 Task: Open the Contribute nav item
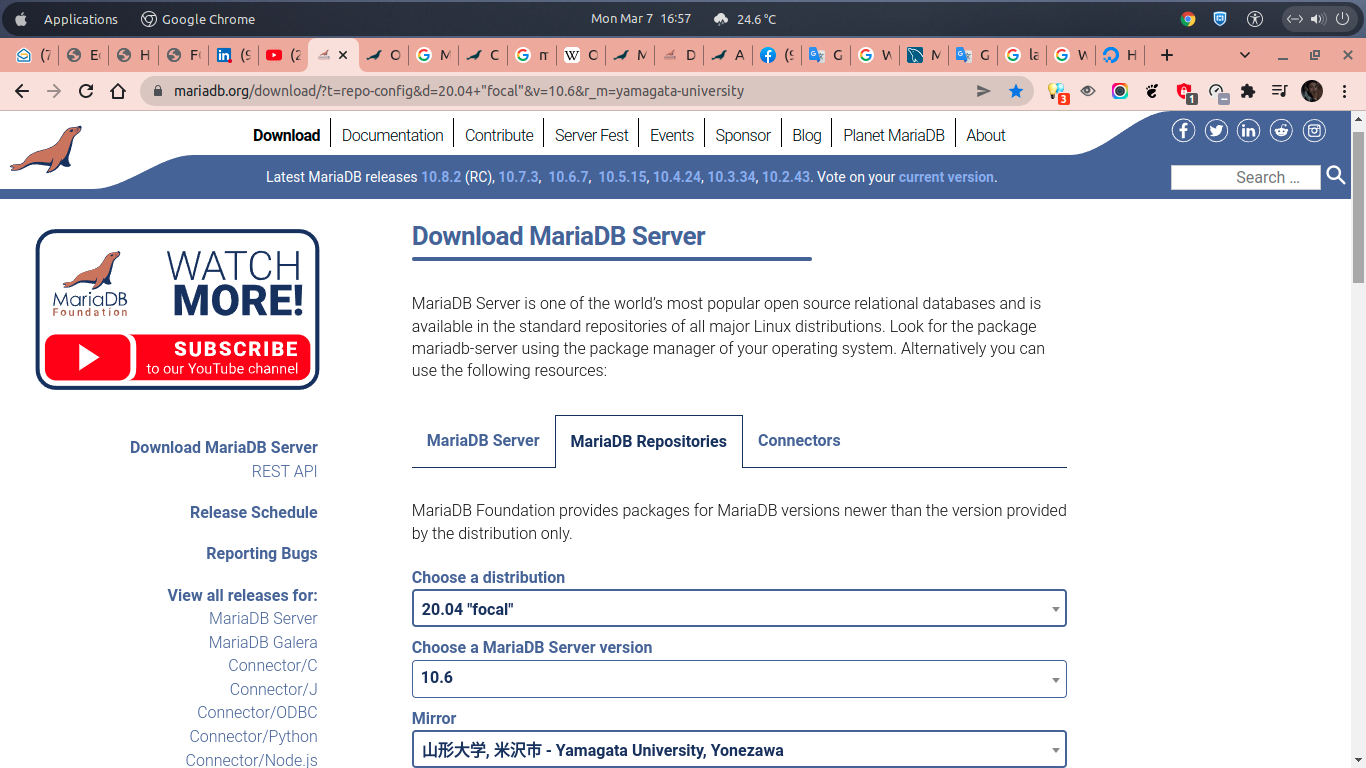tap(499, 135)
